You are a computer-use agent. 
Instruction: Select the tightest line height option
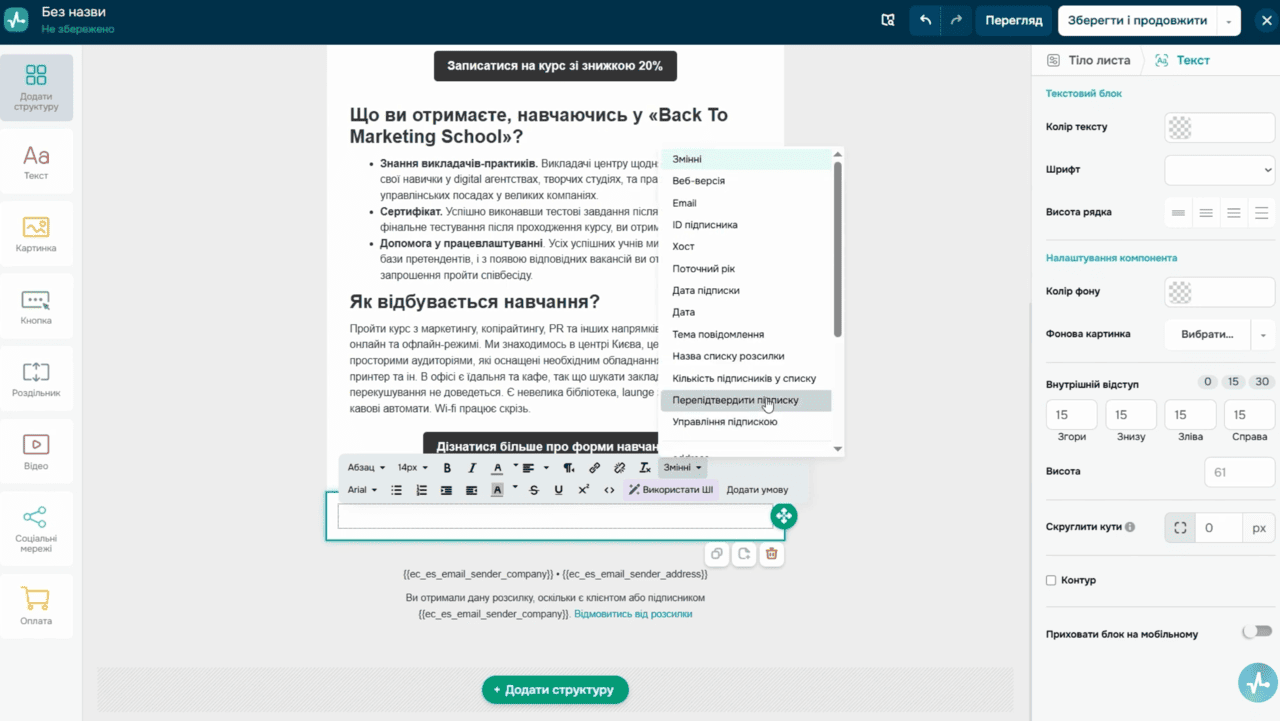[1179, 213]
